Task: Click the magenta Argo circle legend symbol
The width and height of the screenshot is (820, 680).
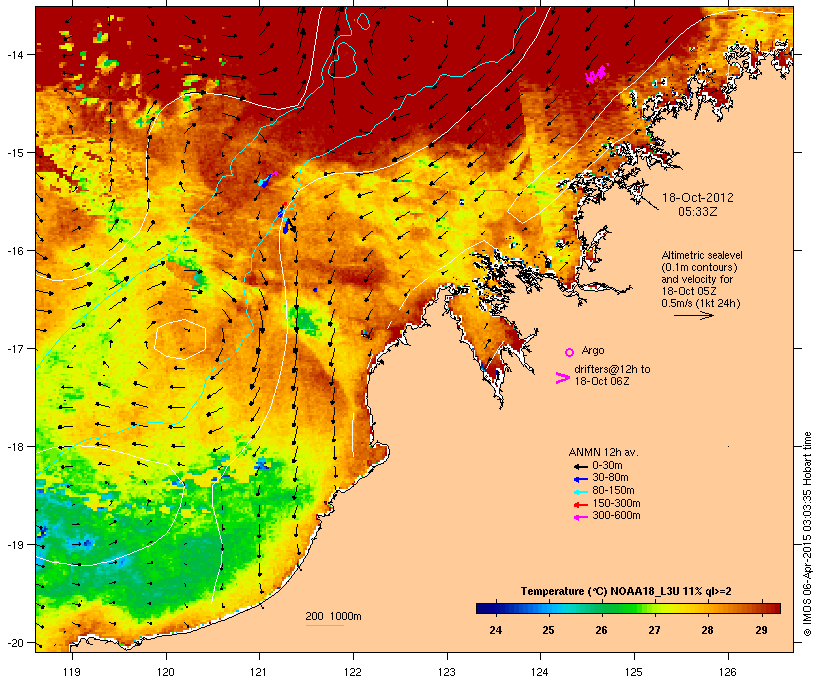Action: pyautogui.click(x=570, y=352)
